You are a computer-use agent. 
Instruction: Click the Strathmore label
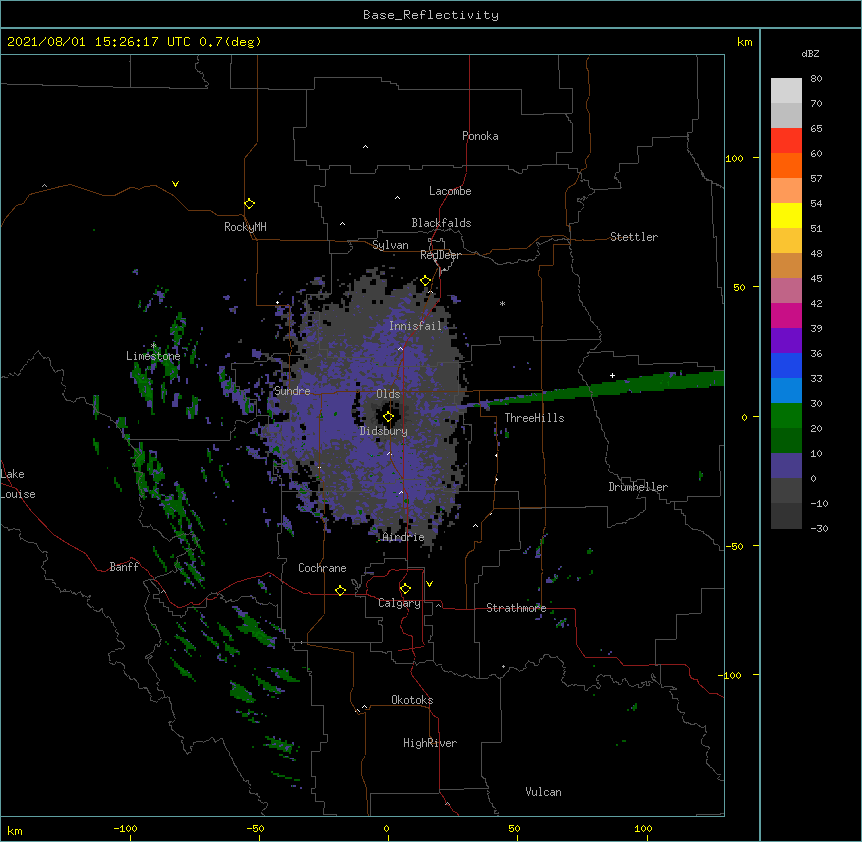tap(516, 608)
